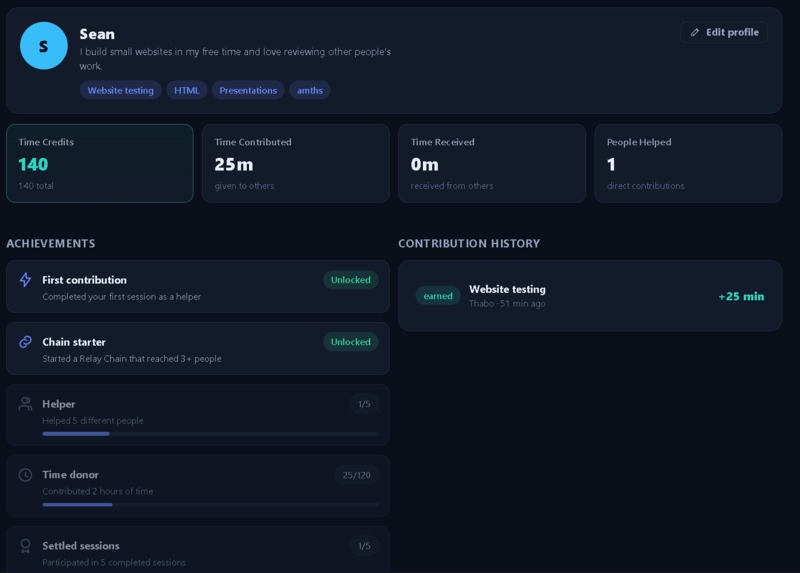This screenshot has height=573, width=800.
Task: Click the chain link Chain starter icon
Action: (x=25, y=342)
